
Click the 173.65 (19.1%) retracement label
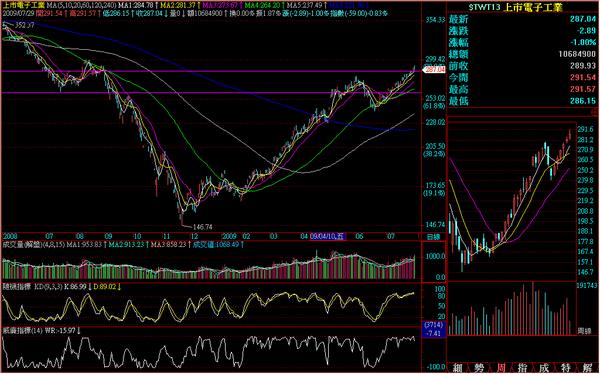coord(435,189)
